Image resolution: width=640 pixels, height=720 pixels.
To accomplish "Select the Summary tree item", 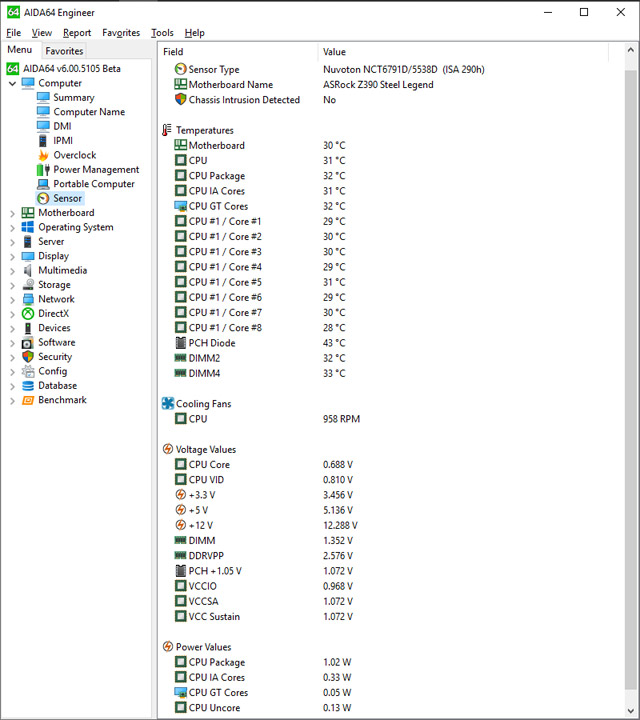I will click(74, 97).
